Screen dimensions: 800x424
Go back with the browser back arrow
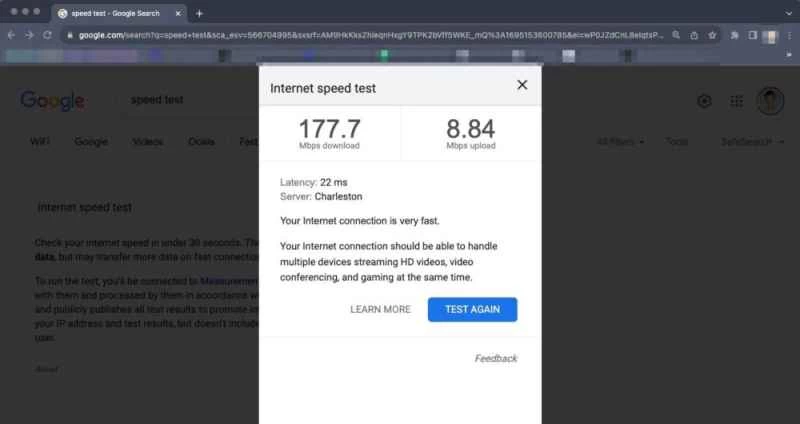coord(11,35)
